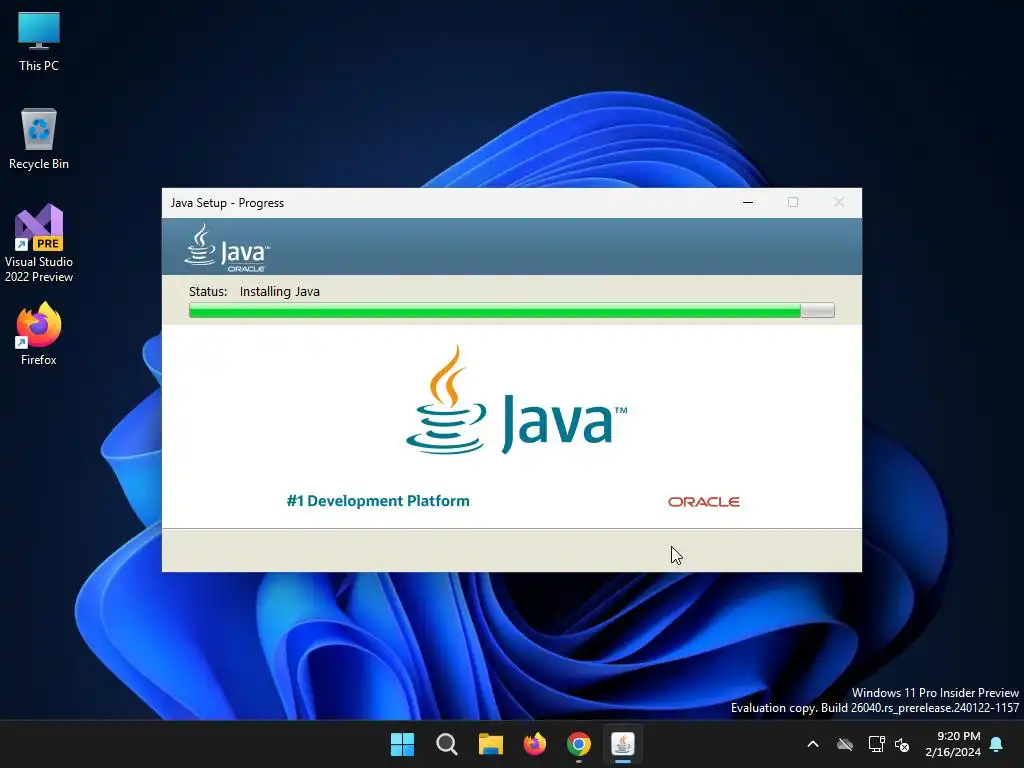Click the "Status:" label

tap(208, 291)
